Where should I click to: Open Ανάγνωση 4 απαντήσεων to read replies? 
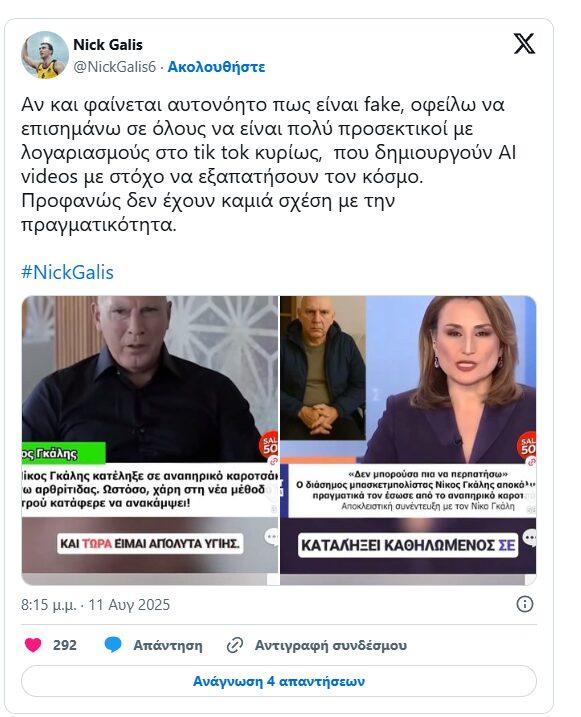278,681
